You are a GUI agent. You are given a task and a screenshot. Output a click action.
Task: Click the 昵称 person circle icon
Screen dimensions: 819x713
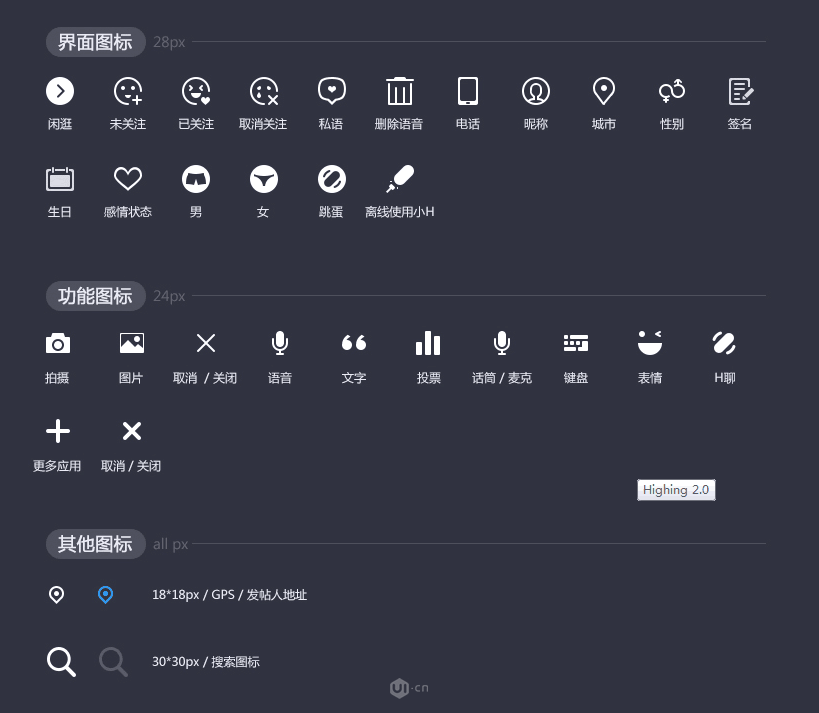[536, 91]
